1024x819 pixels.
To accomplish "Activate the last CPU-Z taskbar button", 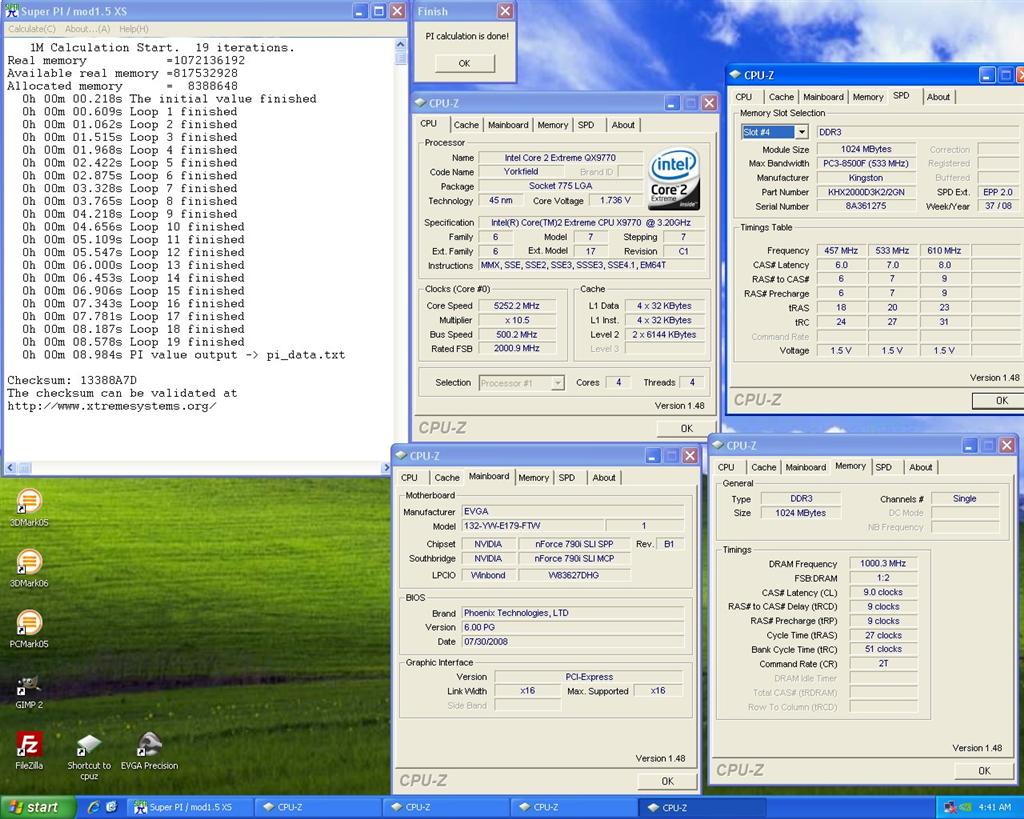I will click(700, 807).
